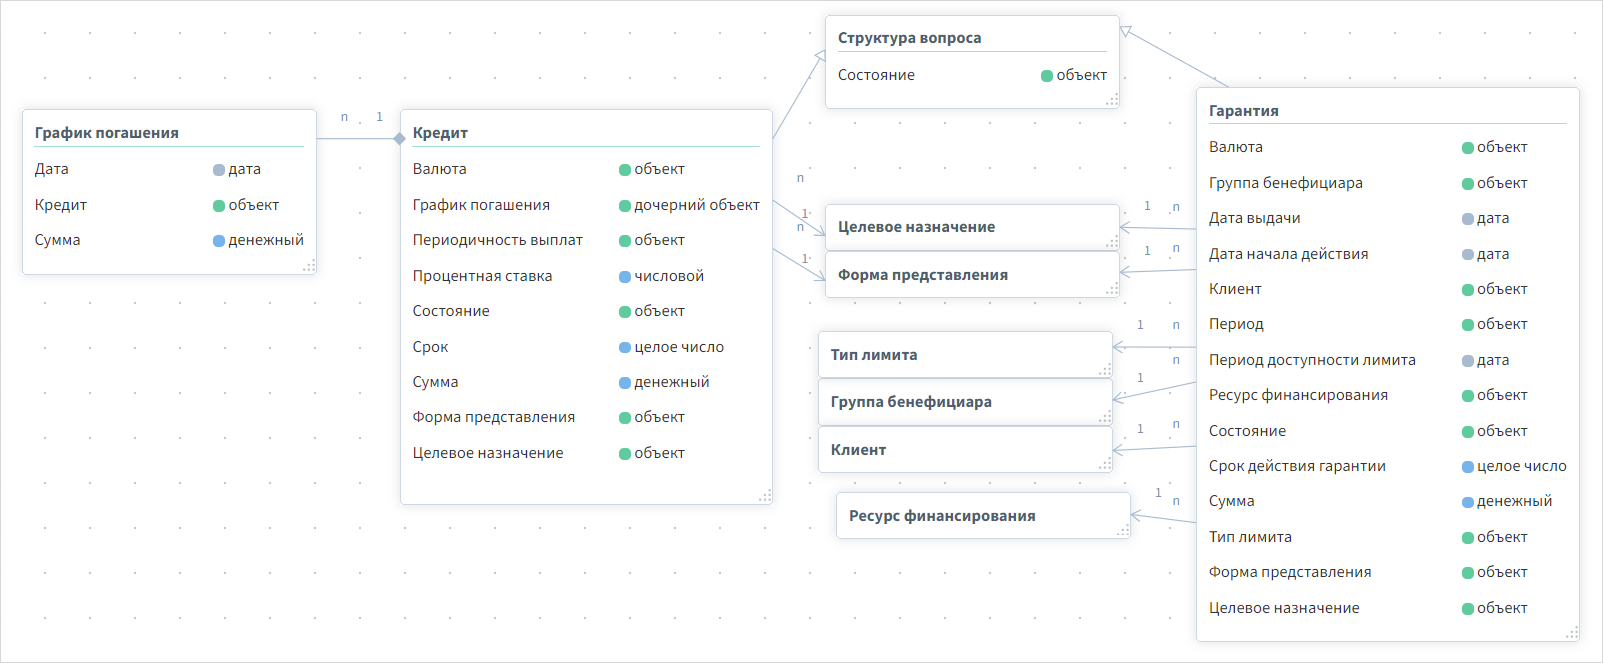Select the Структура вопроса entity title
The width and height of the screenshot is (1603, 663).
point(909,38)
